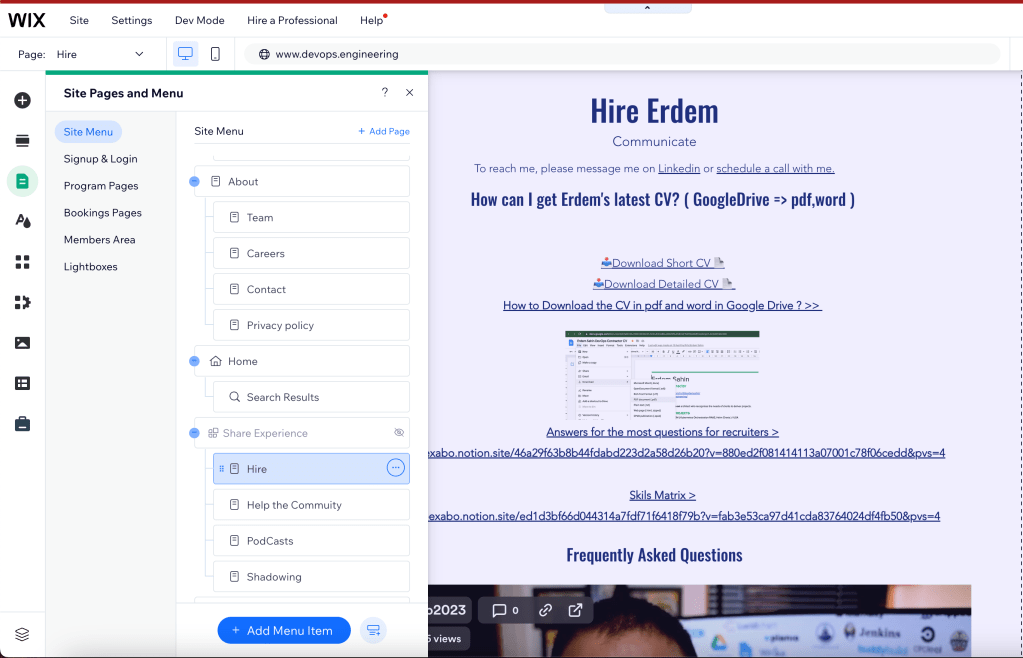Open the Pages & Menu green page icon
1023x658 pixels.
pos(22,181)
